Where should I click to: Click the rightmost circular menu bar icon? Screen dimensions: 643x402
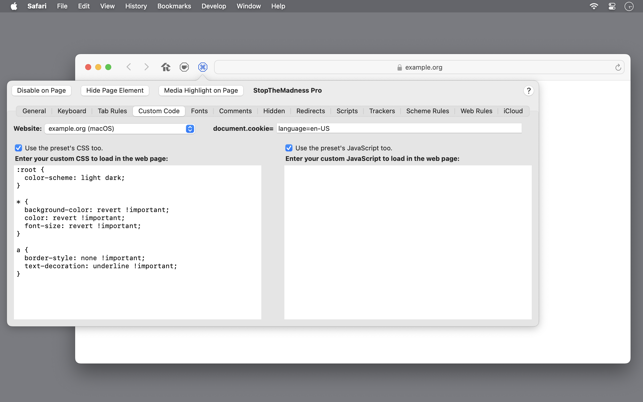coord(629,6)
